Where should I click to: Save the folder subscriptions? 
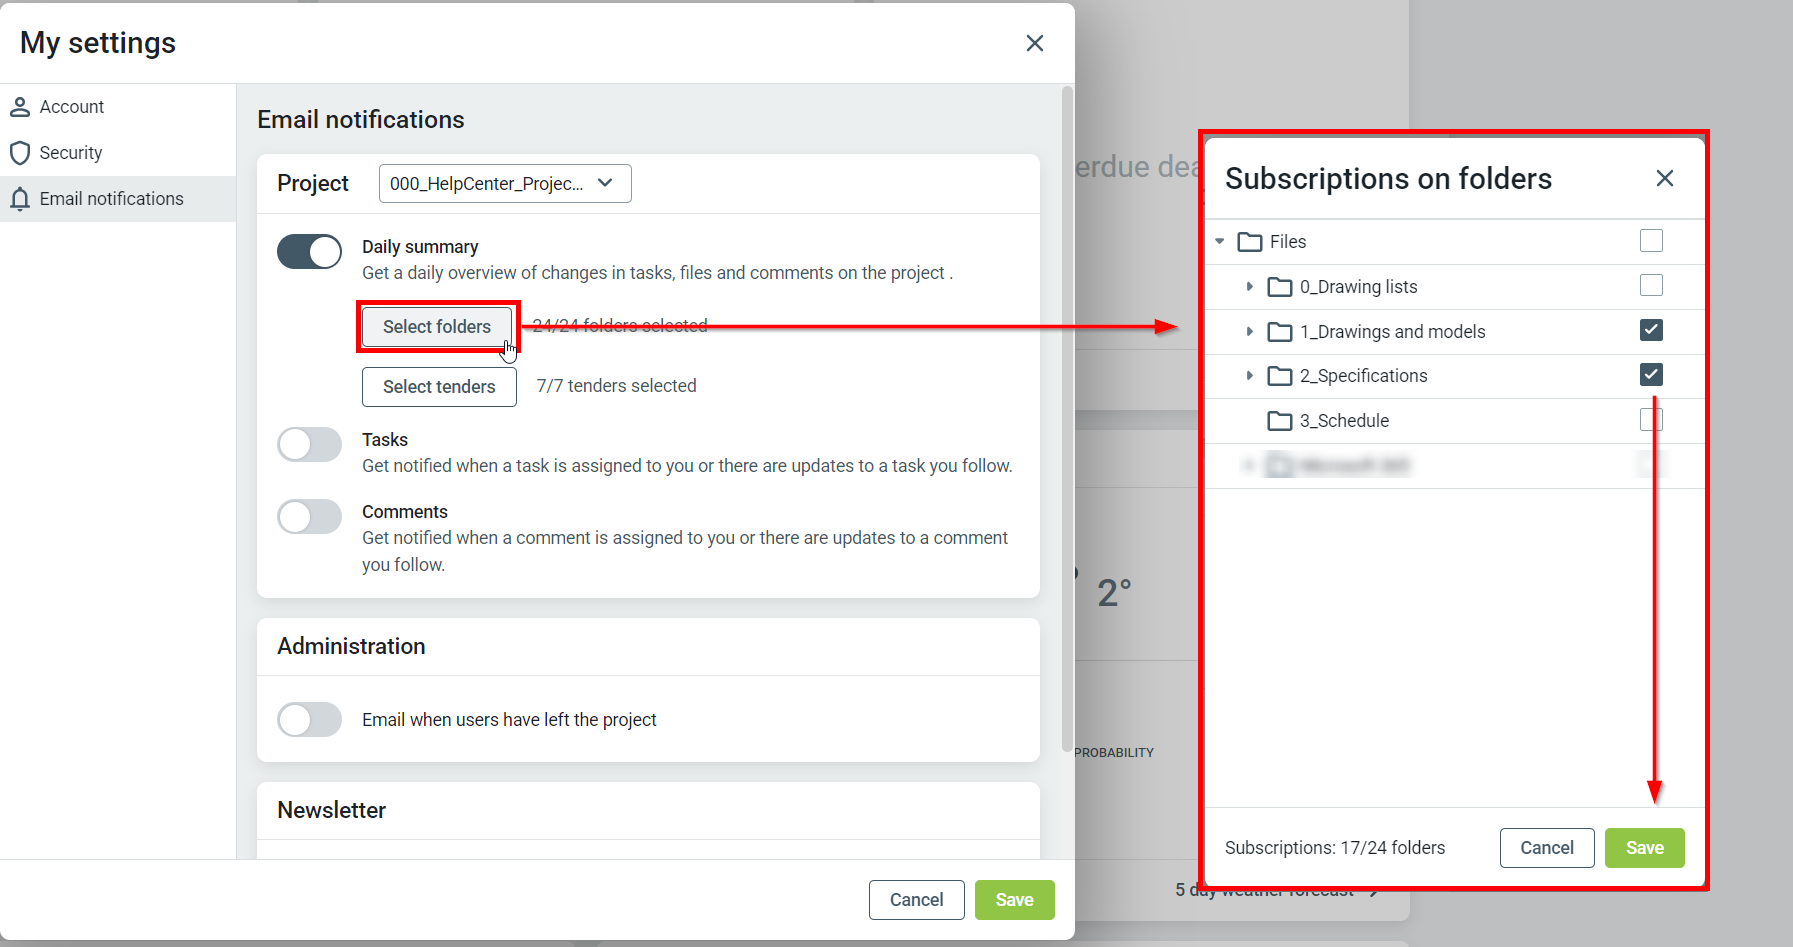click(1644, 848)
